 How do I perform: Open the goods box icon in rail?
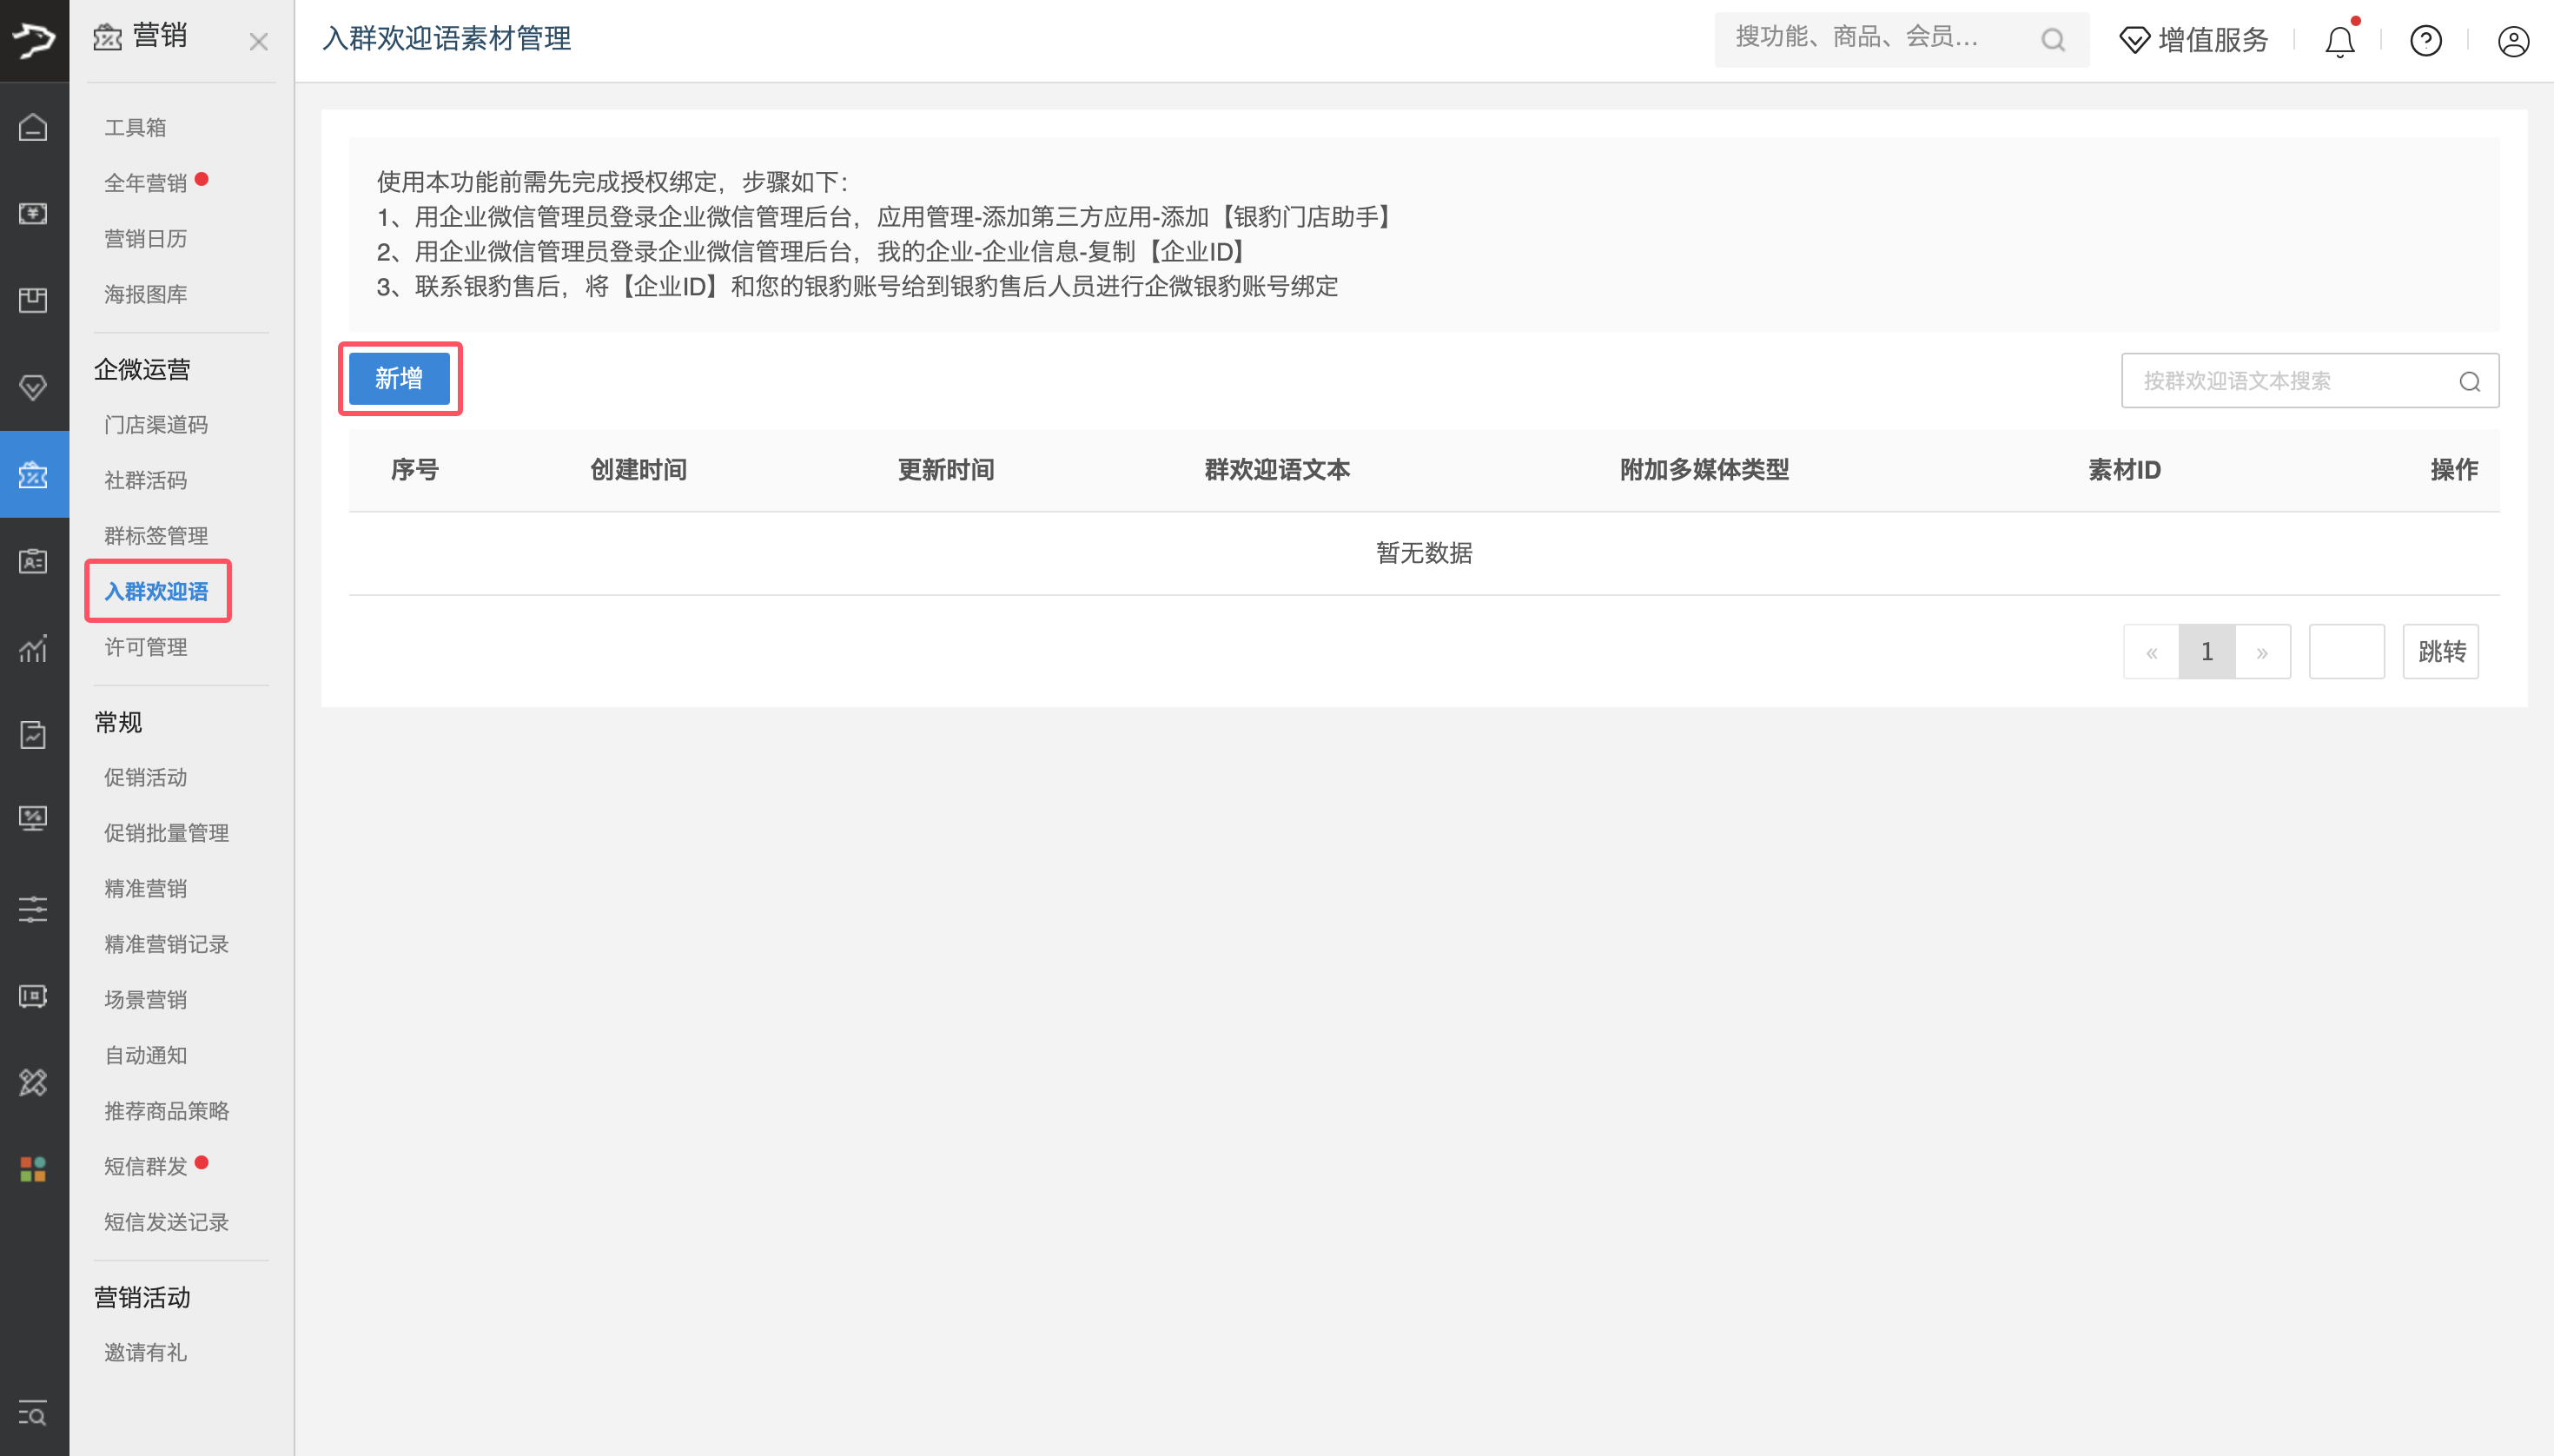click(33, 300)
